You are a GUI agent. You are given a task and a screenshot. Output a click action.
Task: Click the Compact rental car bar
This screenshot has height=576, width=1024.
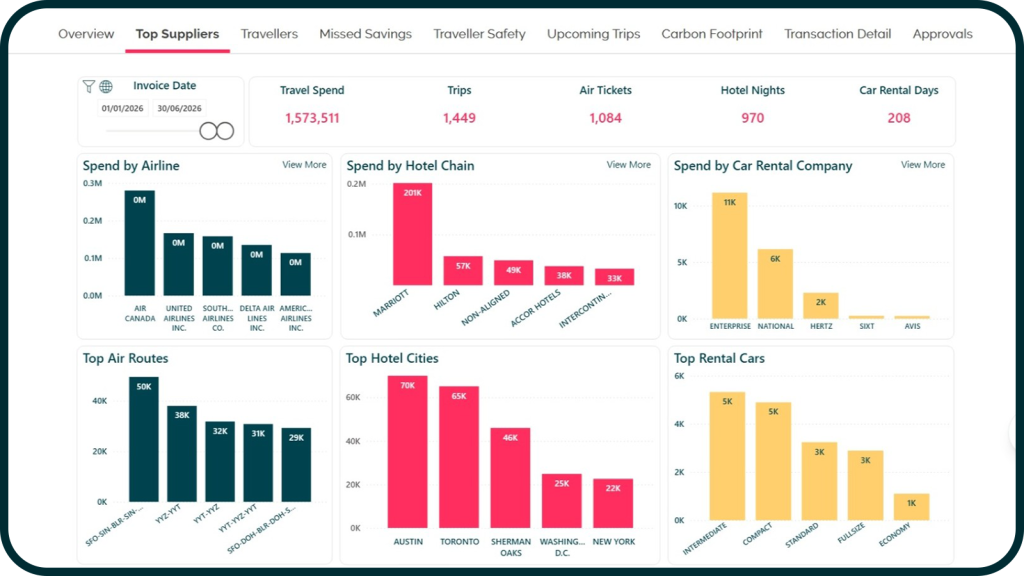773,461
